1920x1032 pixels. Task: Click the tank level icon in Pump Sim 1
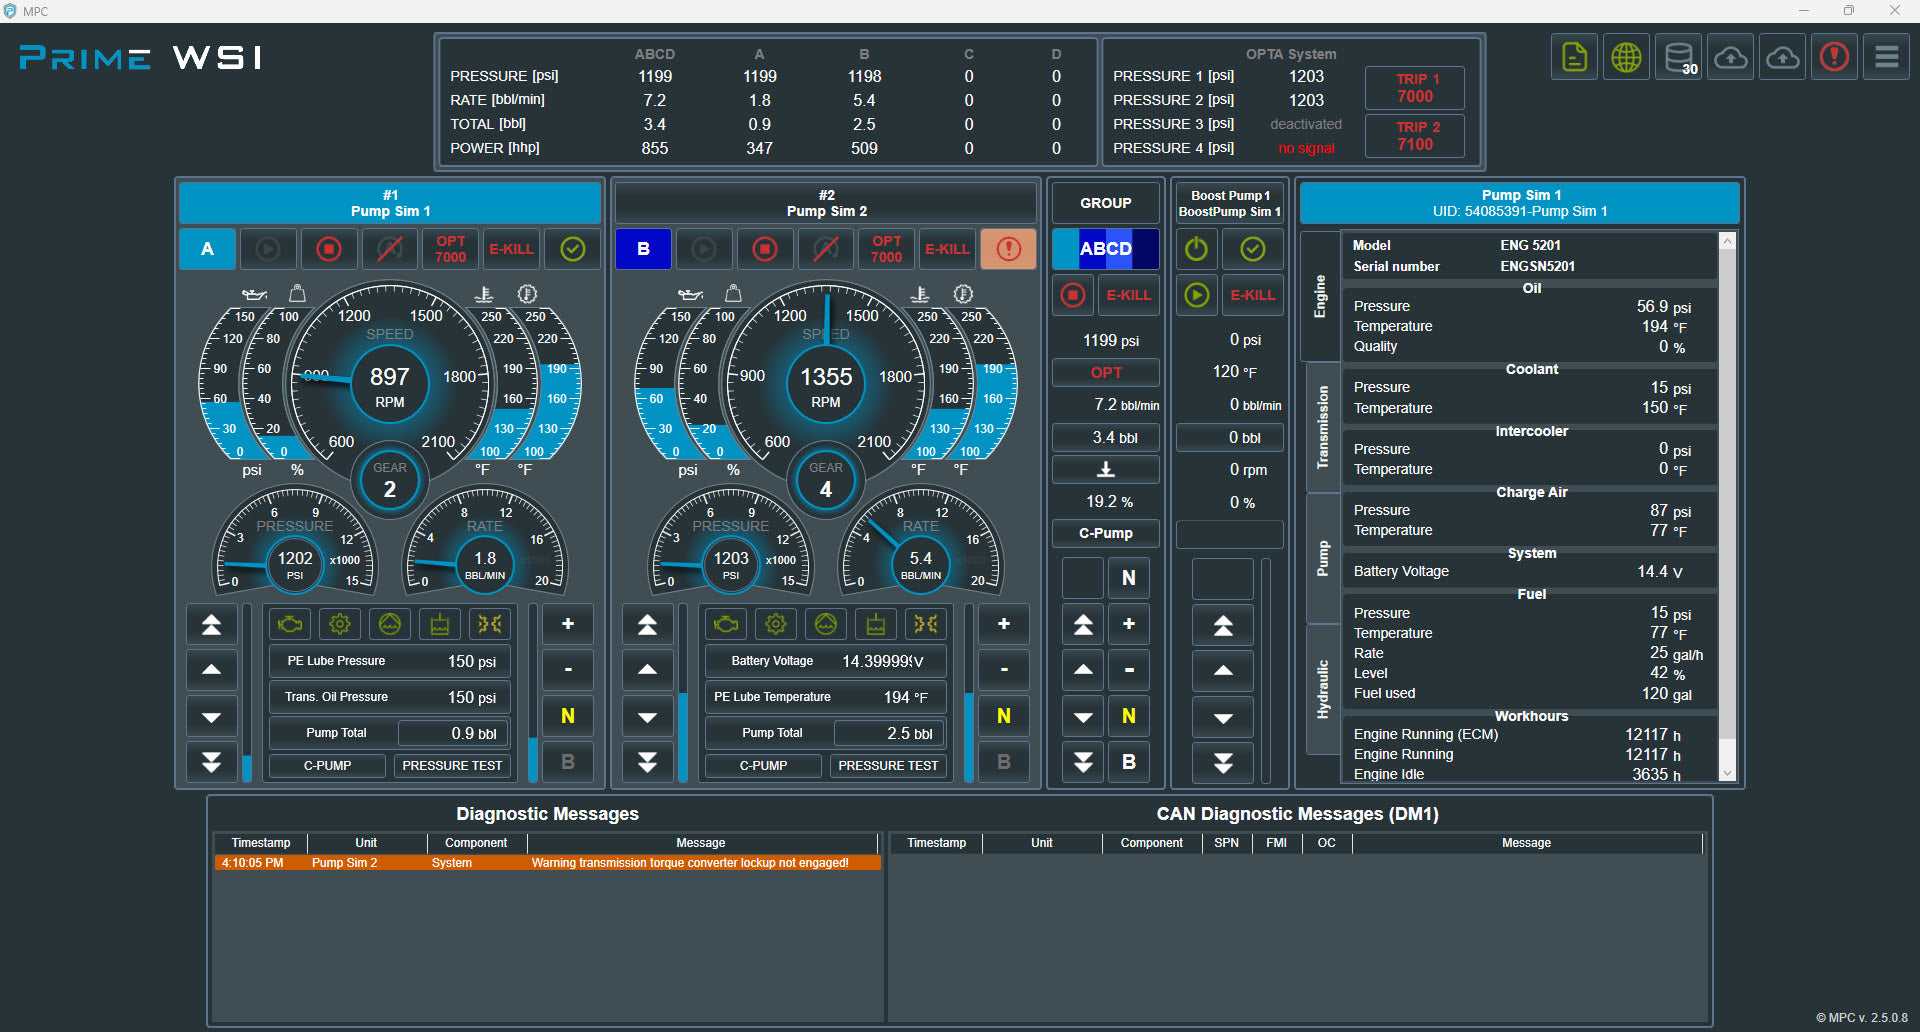pyautogui.click(x=440, y=624)
